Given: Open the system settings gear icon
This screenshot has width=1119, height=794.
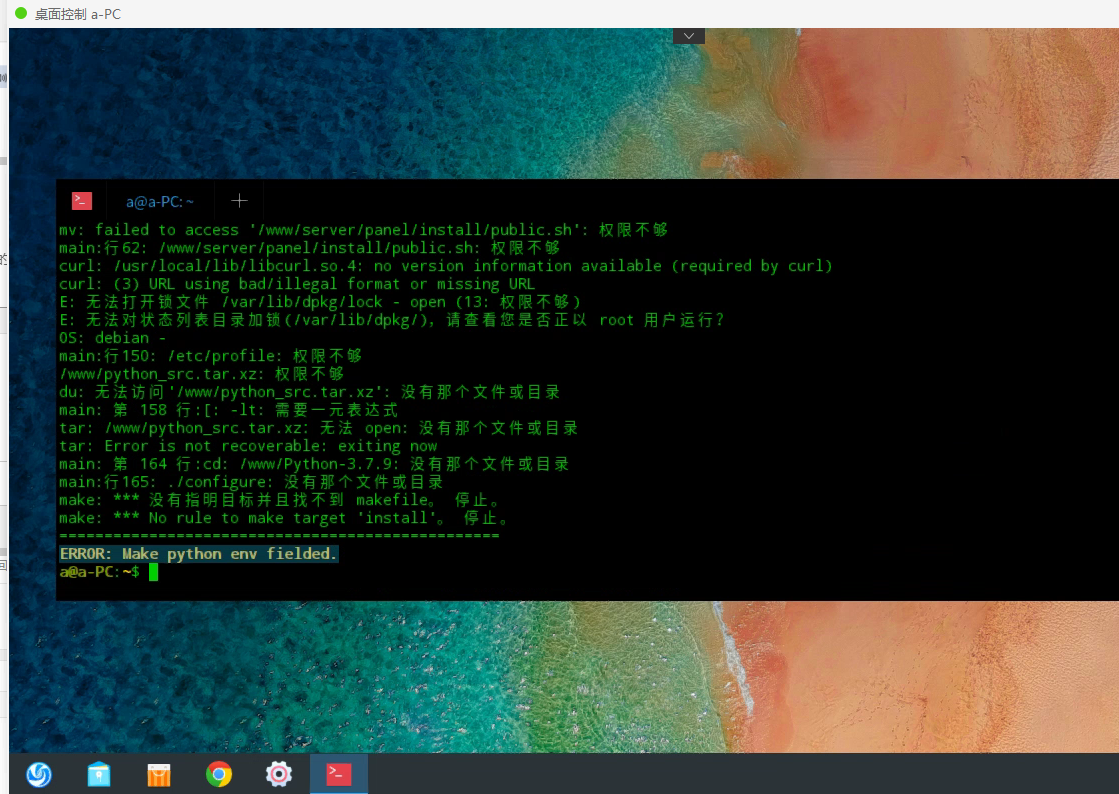Looking at the screenshot, I should (x=279, y=774).
